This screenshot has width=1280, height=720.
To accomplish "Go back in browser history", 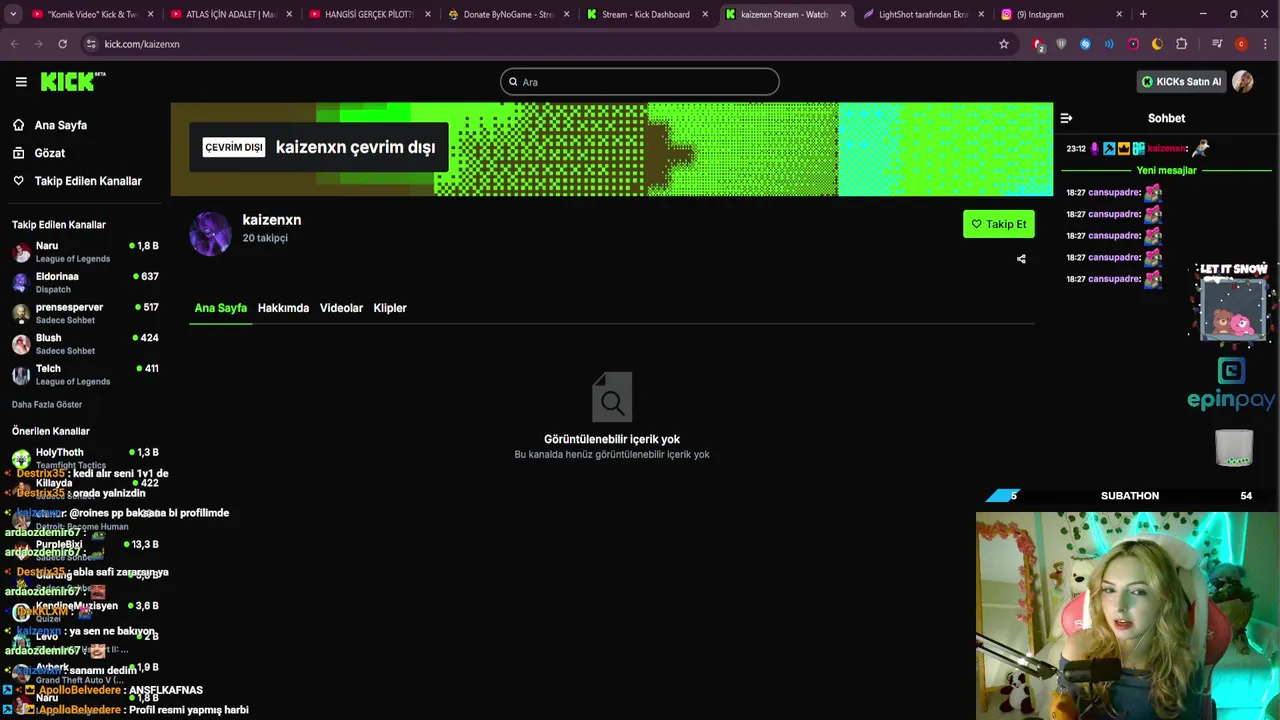I will (15, 44).
